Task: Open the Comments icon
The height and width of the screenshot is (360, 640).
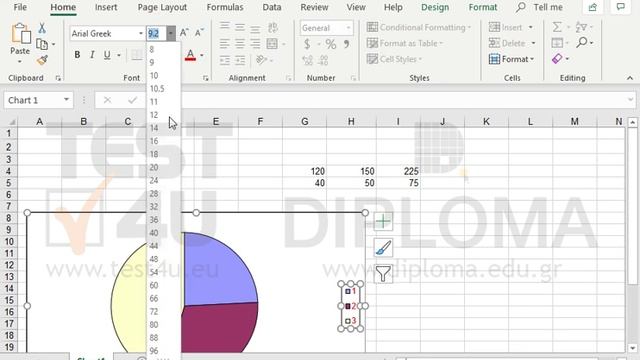Action: [x=620, y=7]
